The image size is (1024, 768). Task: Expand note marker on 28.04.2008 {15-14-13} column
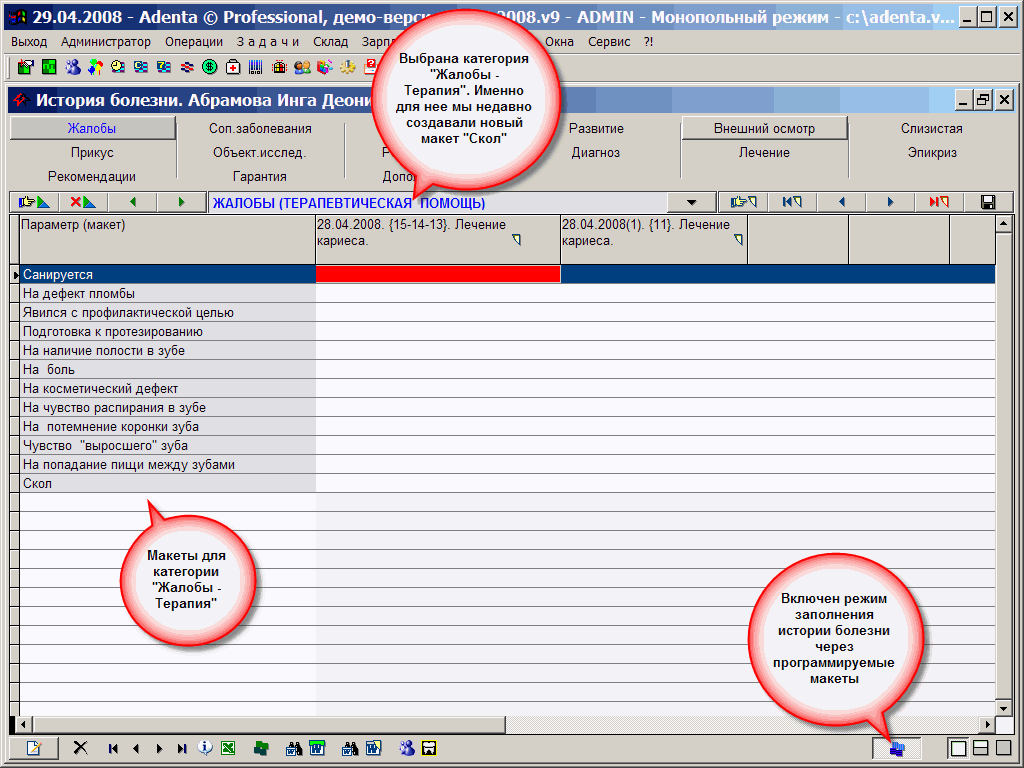point(516,240)
